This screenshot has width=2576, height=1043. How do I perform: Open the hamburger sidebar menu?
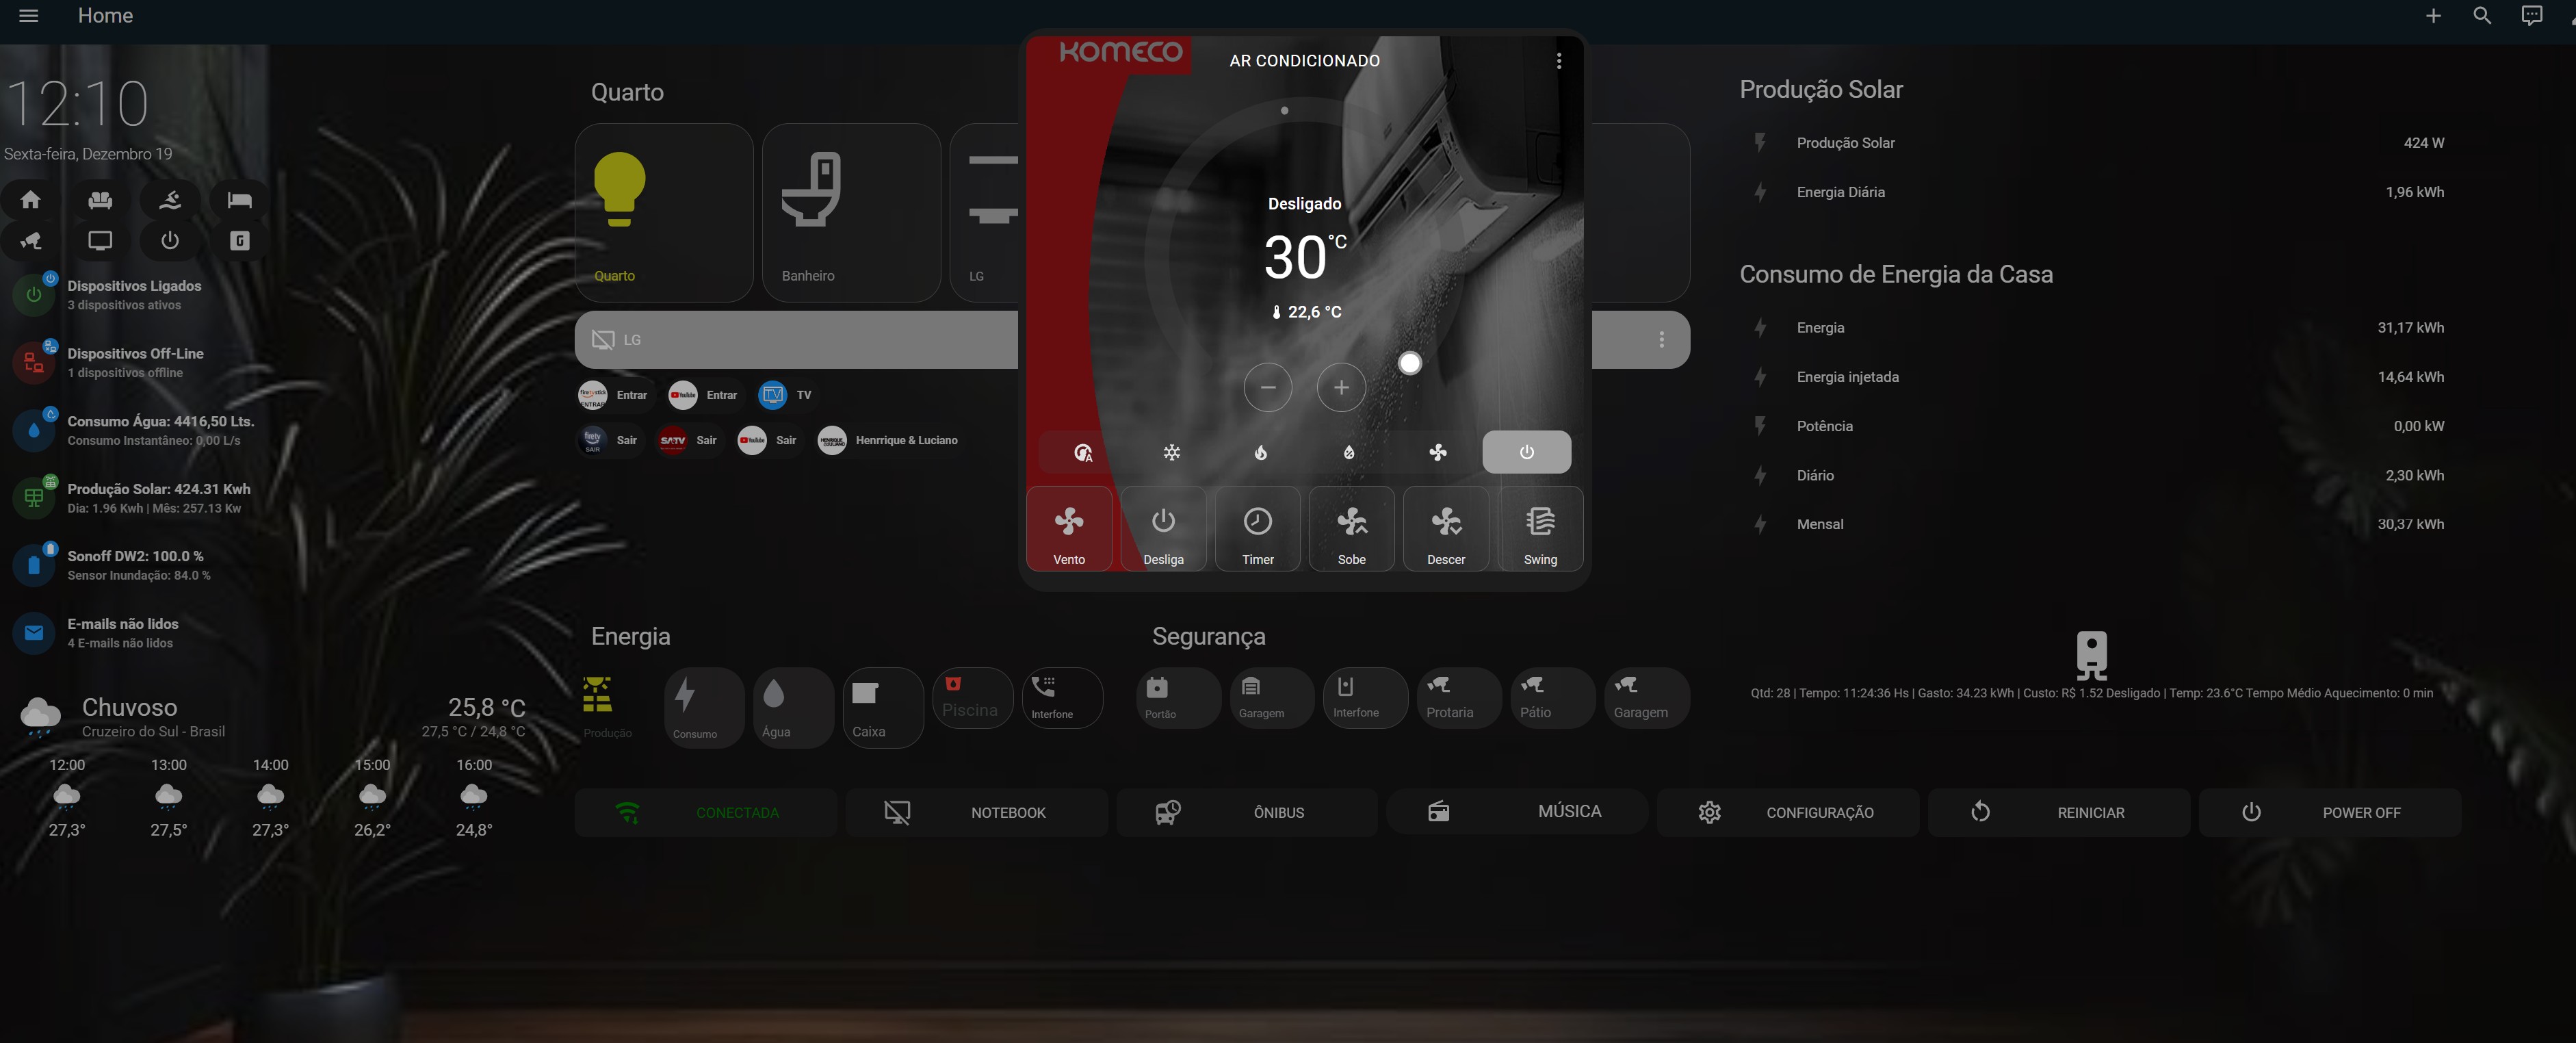coord(29,16)
